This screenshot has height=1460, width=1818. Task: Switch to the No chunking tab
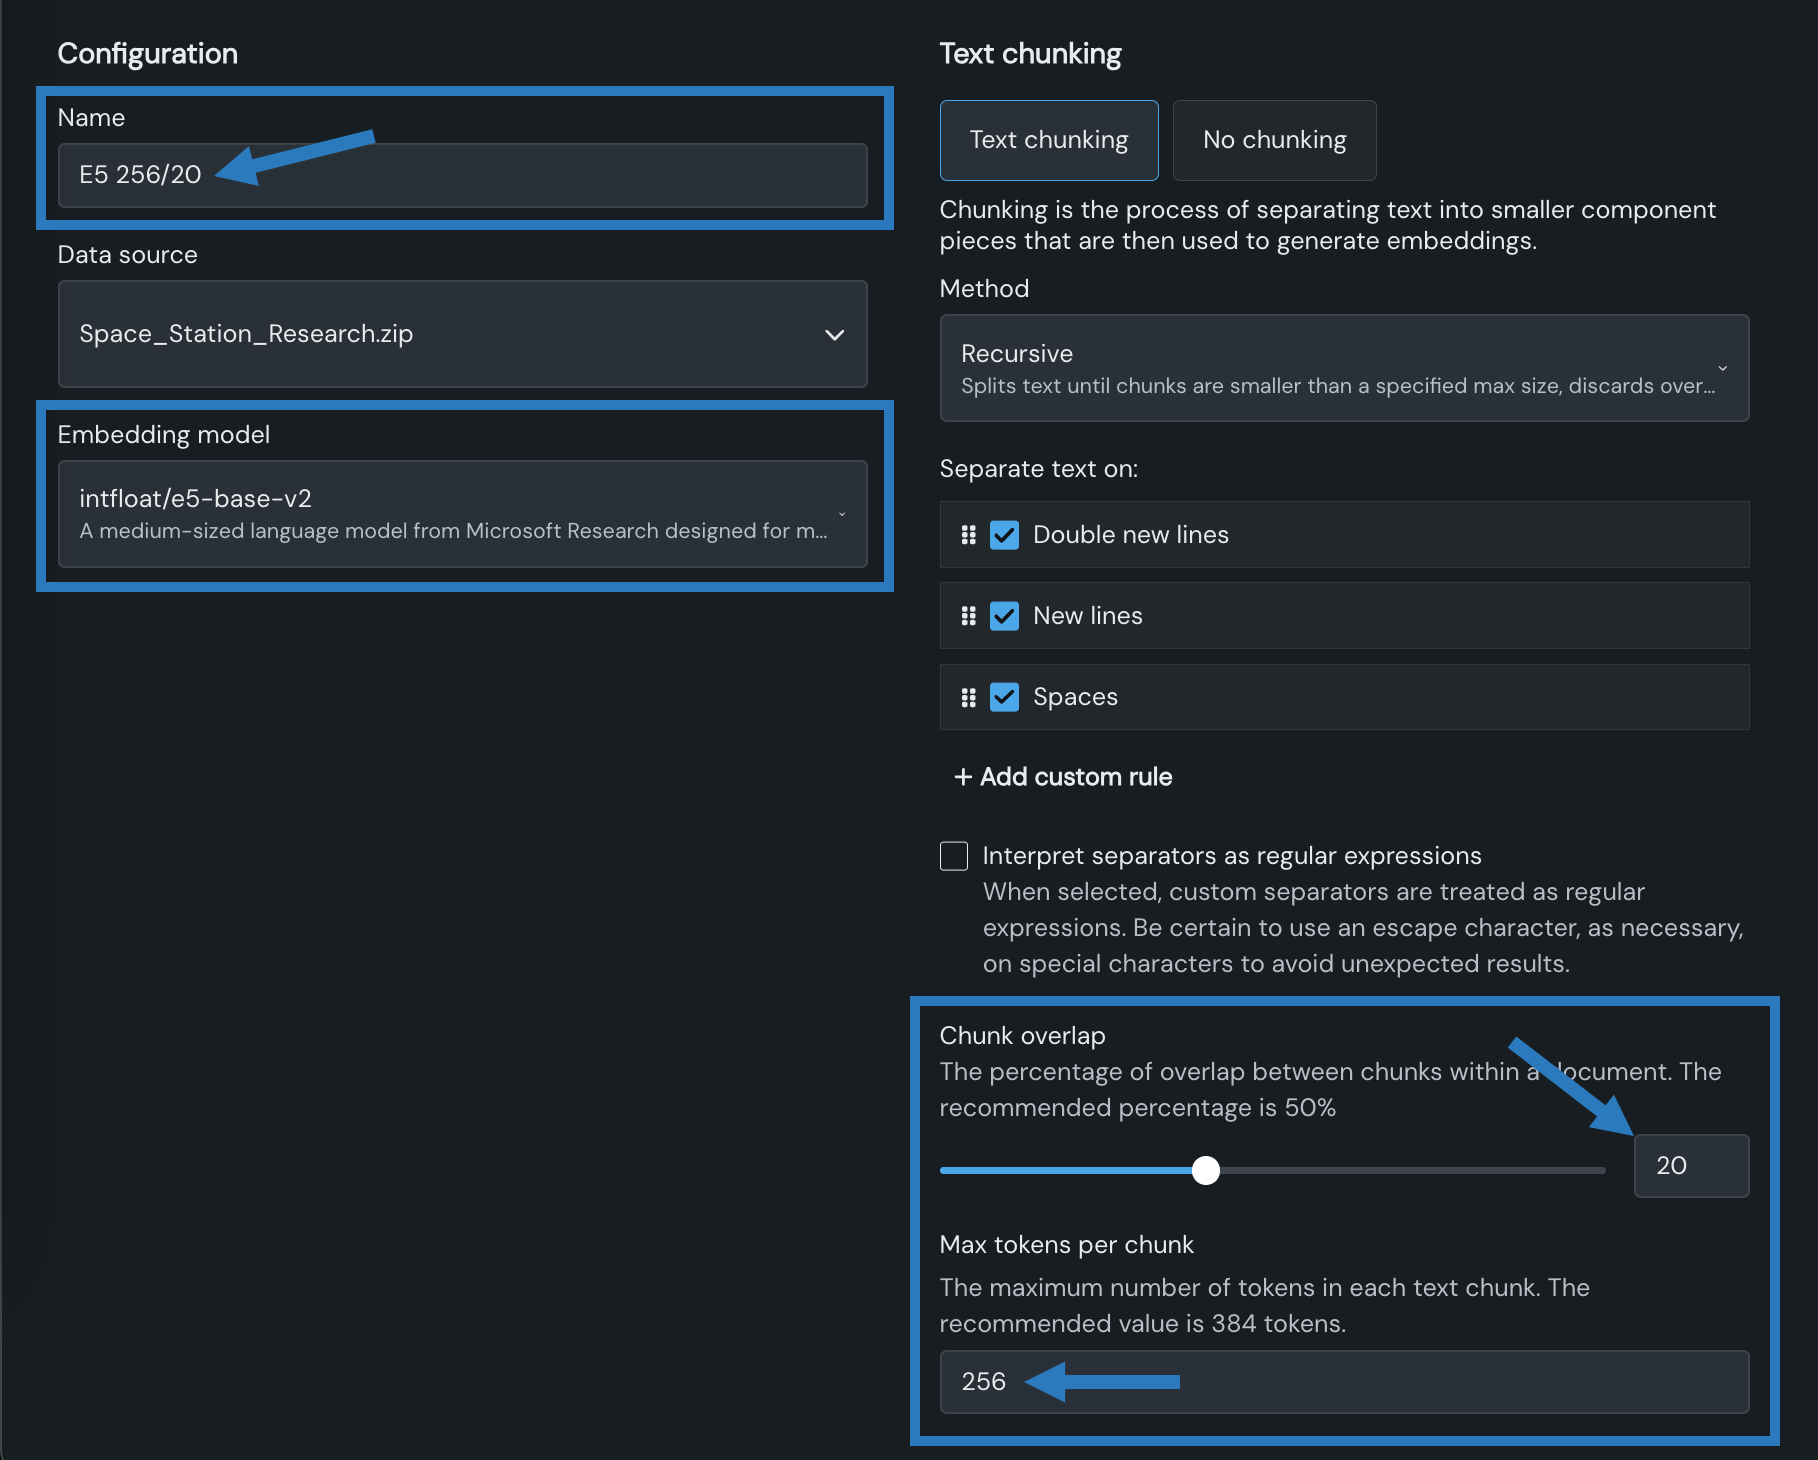coord(1274,140)
